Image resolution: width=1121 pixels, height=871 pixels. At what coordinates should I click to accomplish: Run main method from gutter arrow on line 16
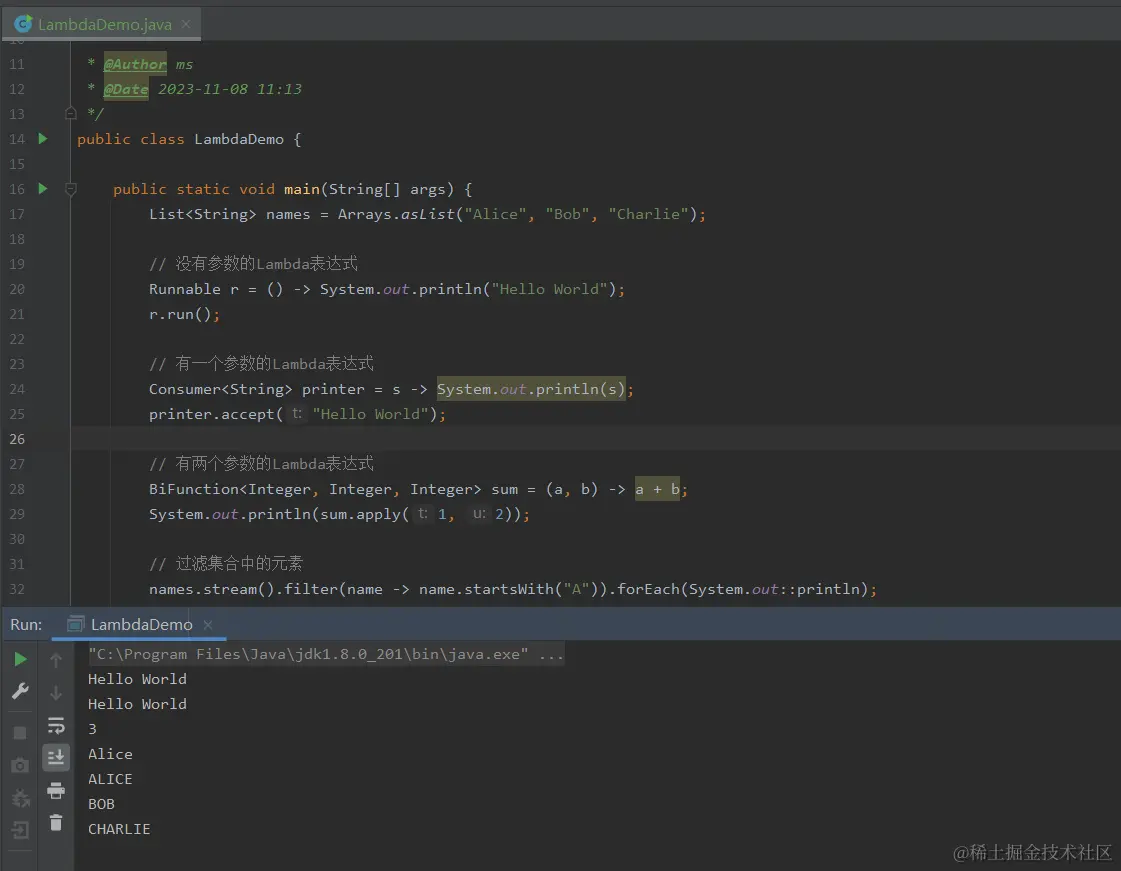[x=43, y=189]
